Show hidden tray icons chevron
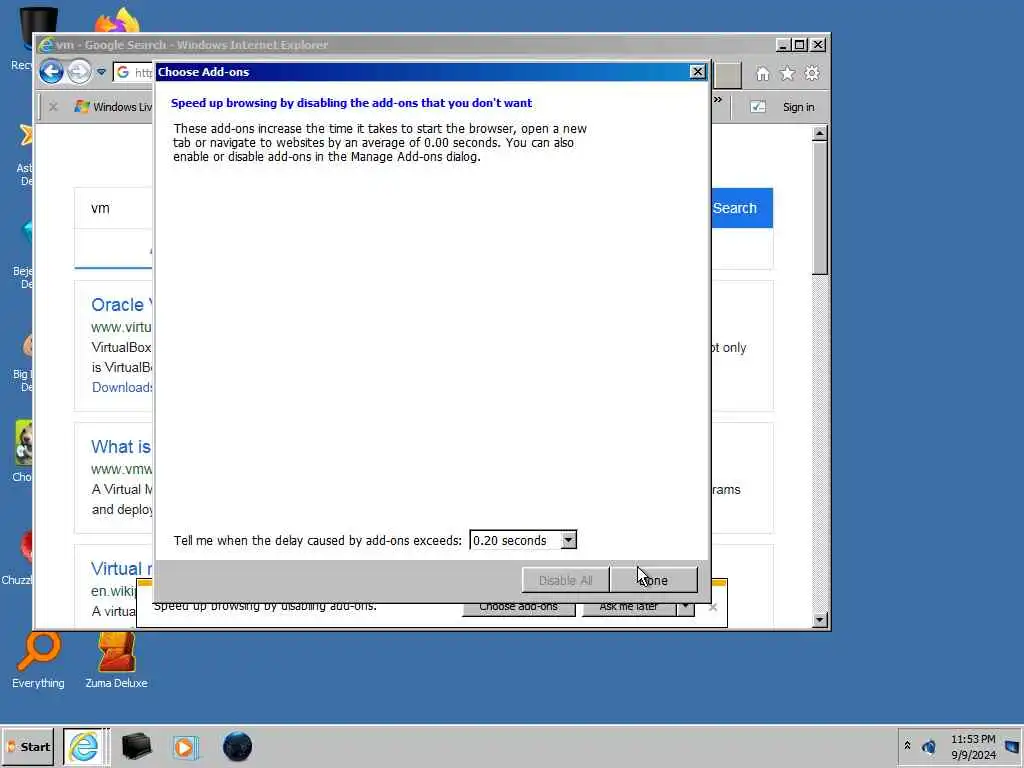This screenshot has height=768, width=1024. pyautogui.click(x=907, y=745)
